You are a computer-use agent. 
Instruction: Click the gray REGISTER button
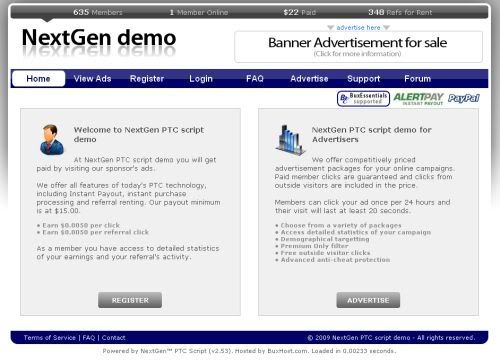pyautogui.click(x=130, y=300)
